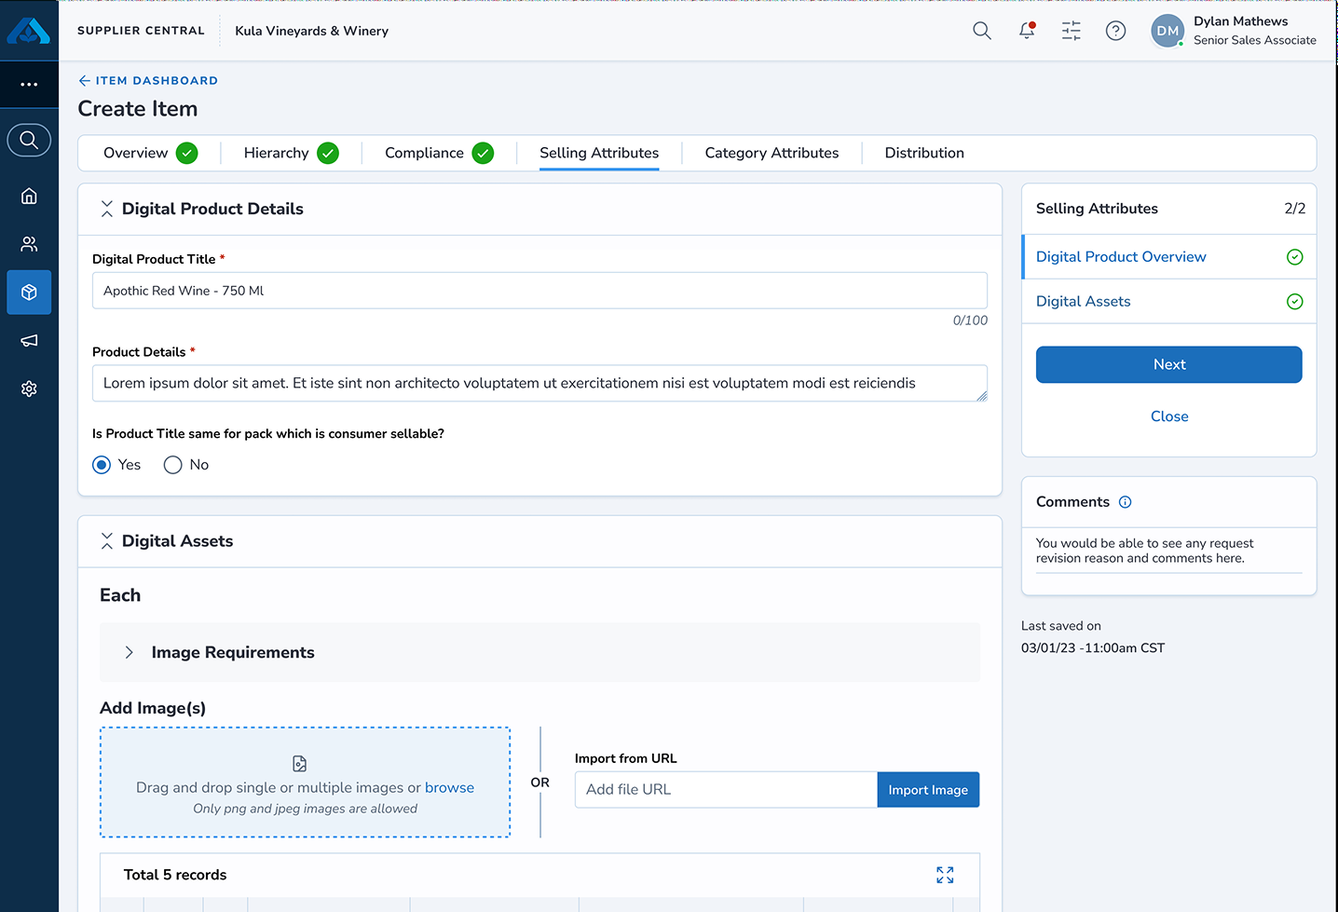Click the Total 5 records label

point(175,875)
